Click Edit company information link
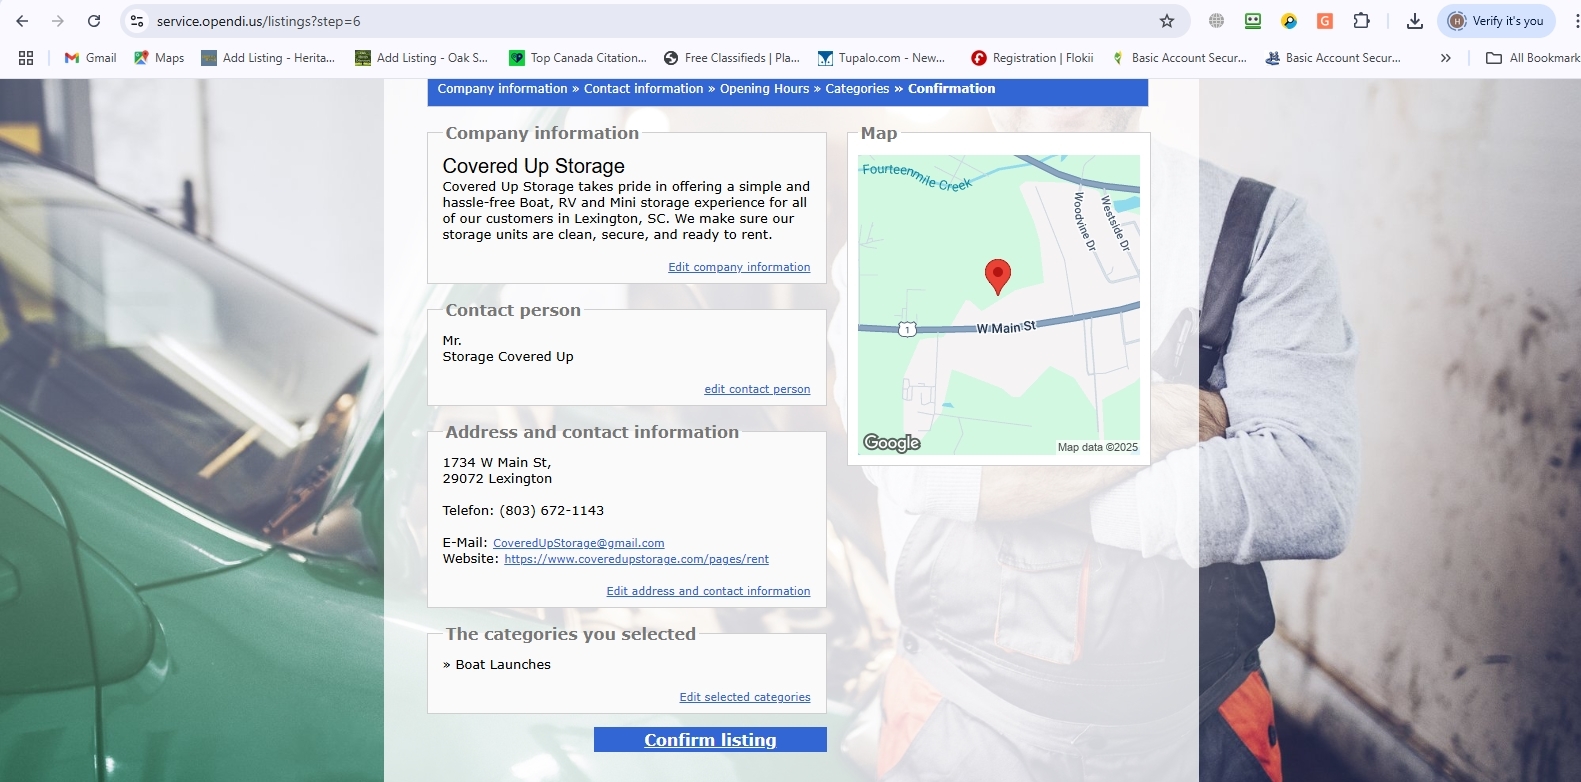Viewport: 1581px width, 782px height. click(739, 267)
